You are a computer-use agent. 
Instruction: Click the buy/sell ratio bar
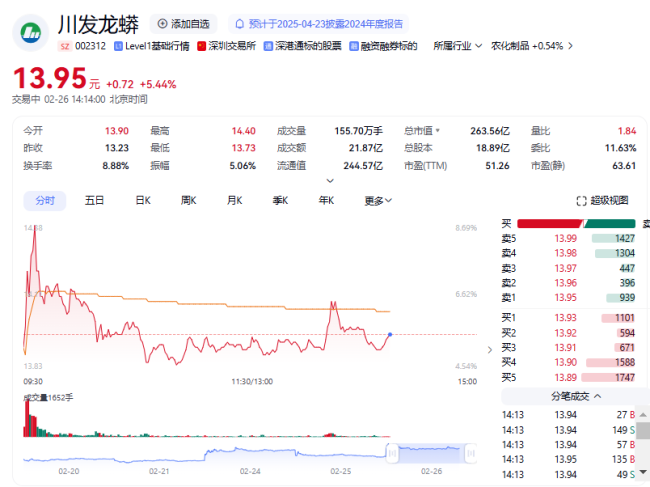point(576,224)
